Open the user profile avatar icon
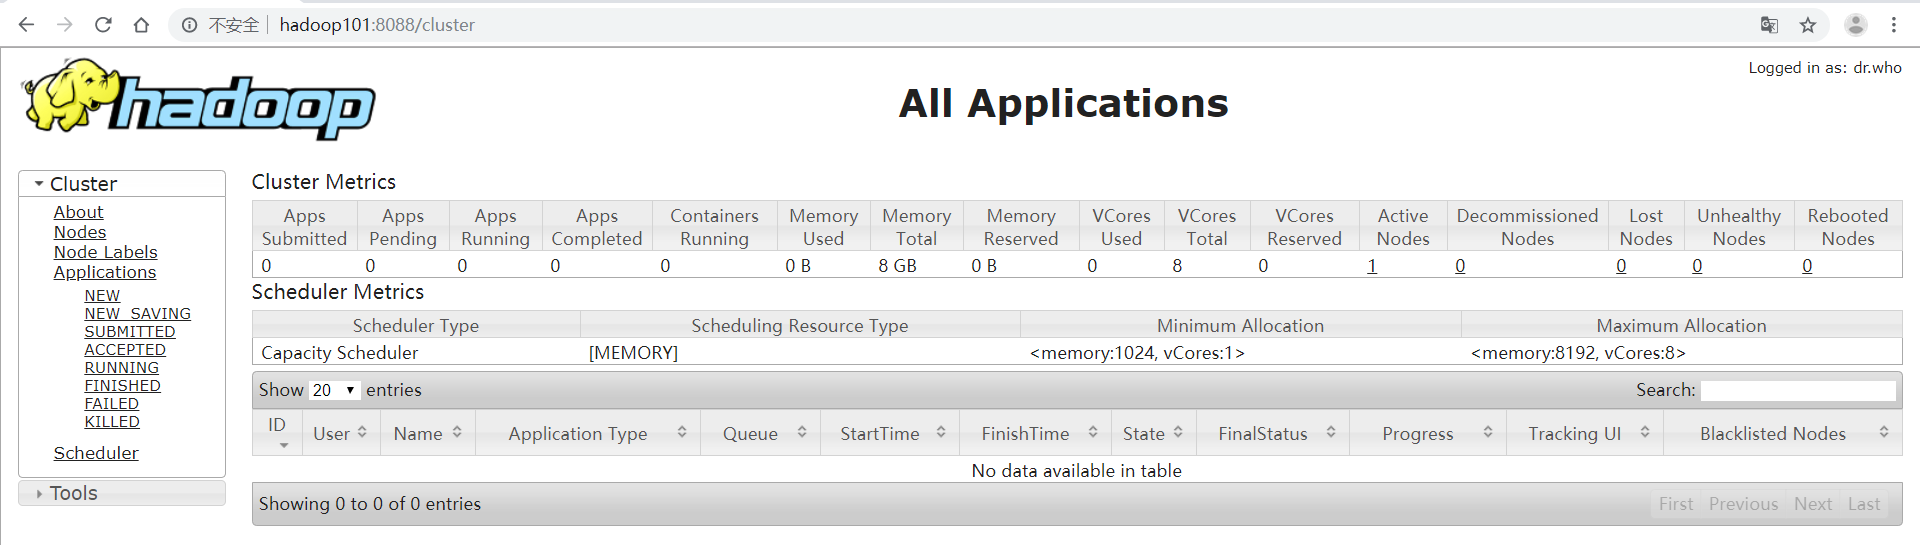The image size is (1920, 545). point(1856,25)
